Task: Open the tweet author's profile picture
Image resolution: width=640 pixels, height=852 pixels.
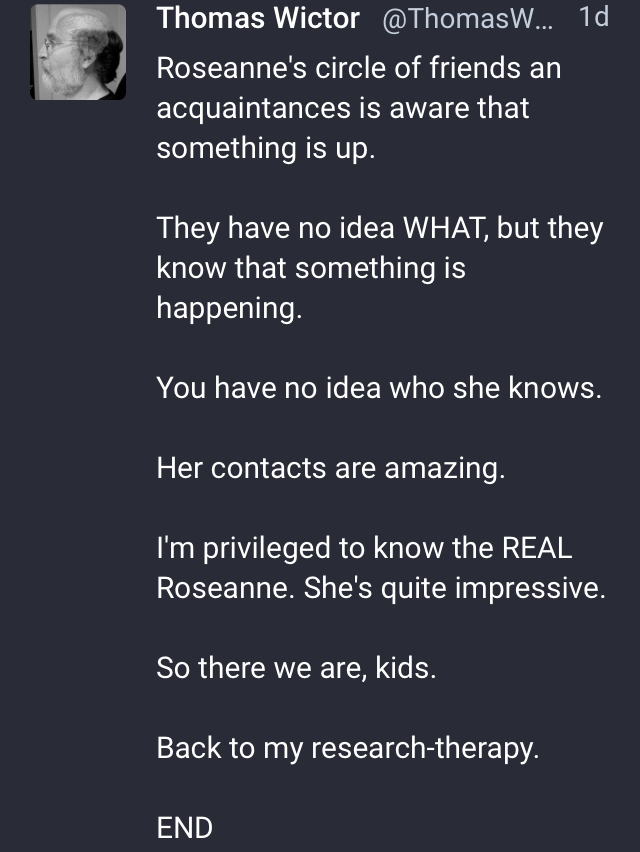Action: 78,52
